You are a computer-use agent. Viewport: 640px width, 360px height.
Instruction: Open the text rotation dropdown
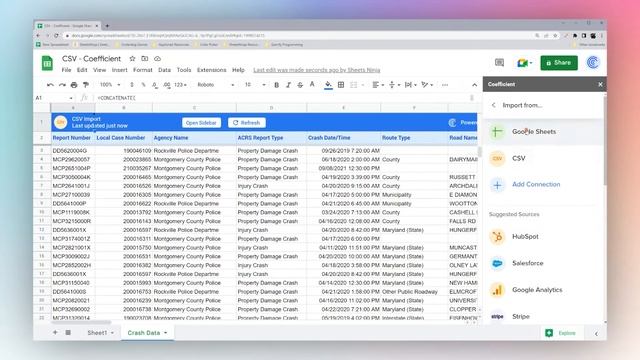click(x=427, y=85)
